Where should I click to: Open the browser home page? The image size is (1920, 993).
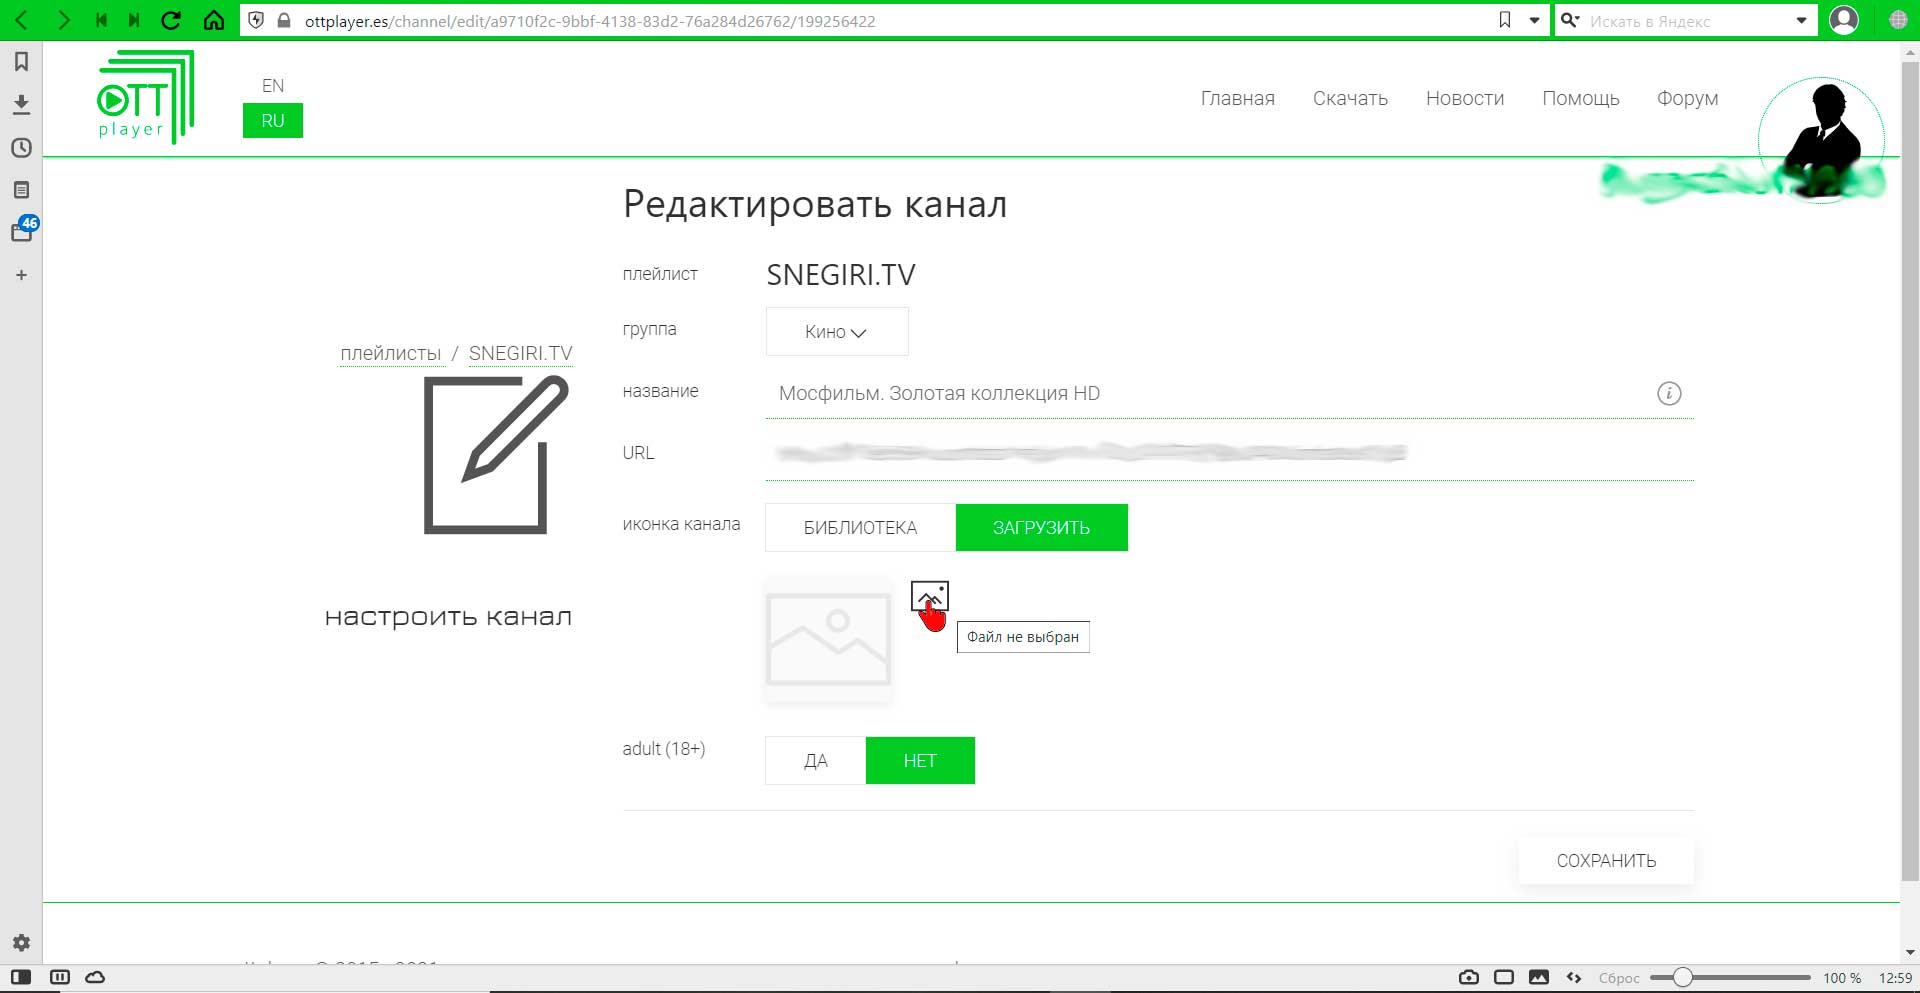pyautogui.click(x=213, y=20)
